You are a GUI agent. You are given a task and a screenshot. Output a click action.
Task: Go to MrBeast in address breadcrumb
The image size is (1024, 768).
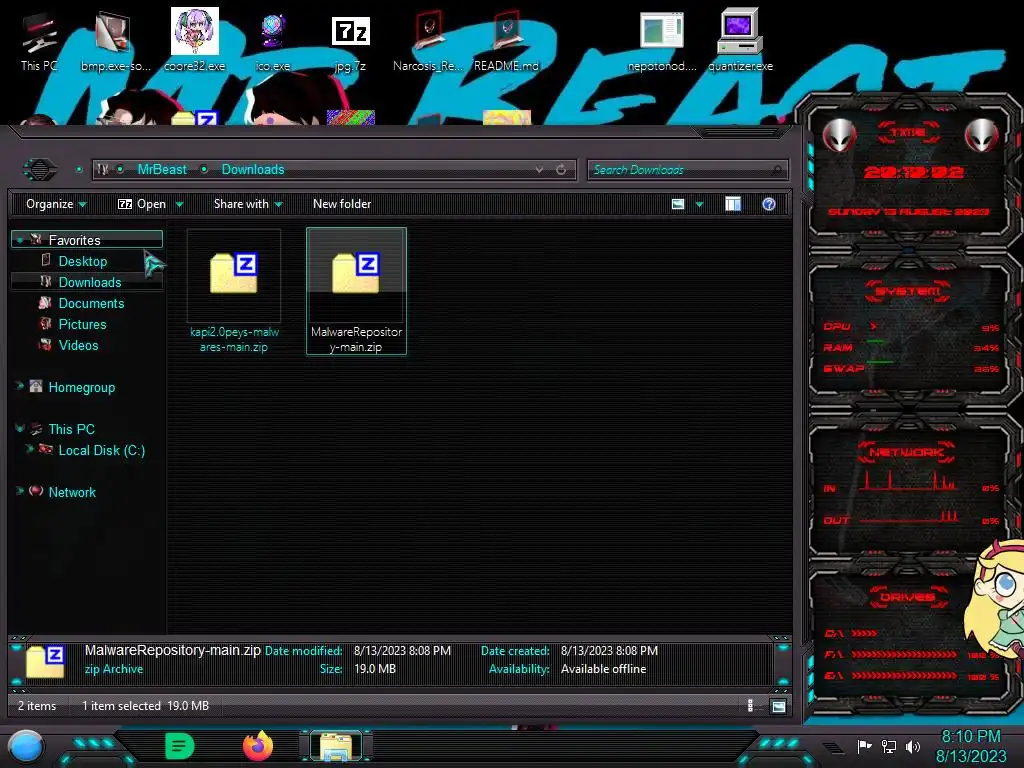[x=162, y=170]
